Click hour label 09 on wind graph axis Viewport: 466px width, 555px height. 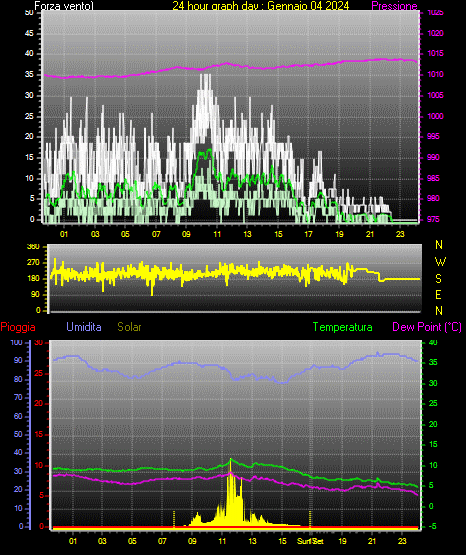186,234
